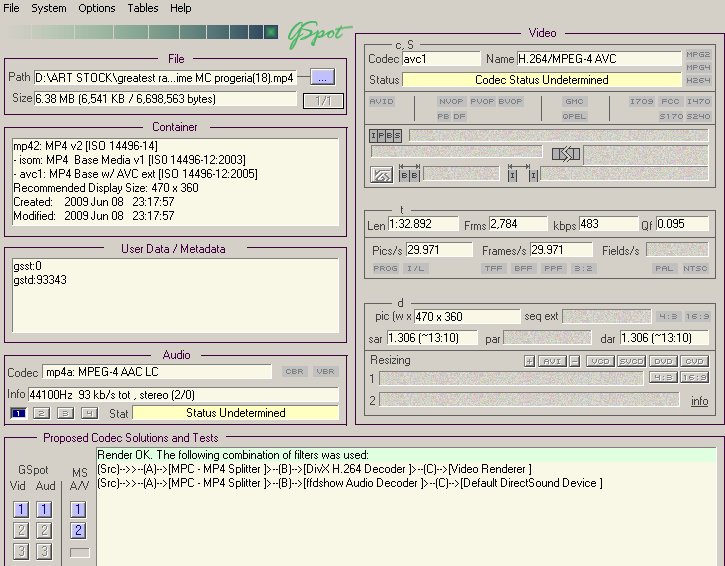Select audio stream 2 button
Image resolution: width=725 pixels, height=566 pixels.
pos(41,413)
